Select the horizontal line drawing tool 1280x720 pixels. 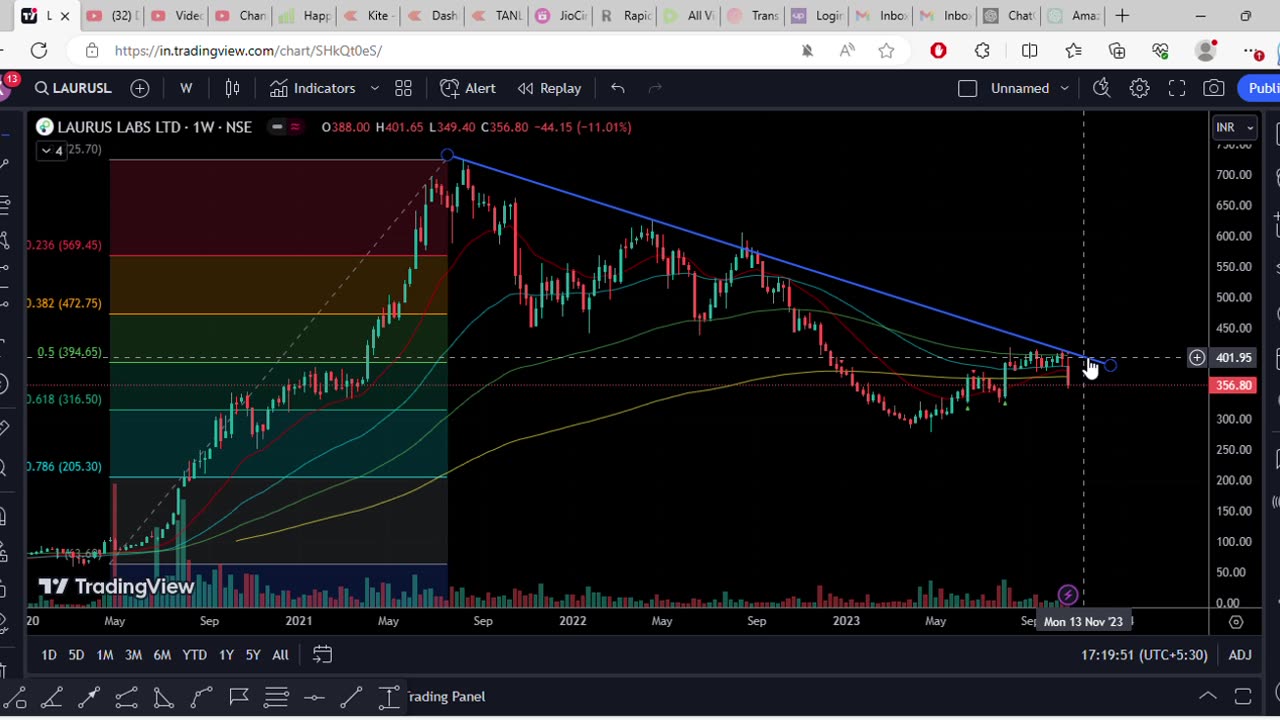point(314,697)
